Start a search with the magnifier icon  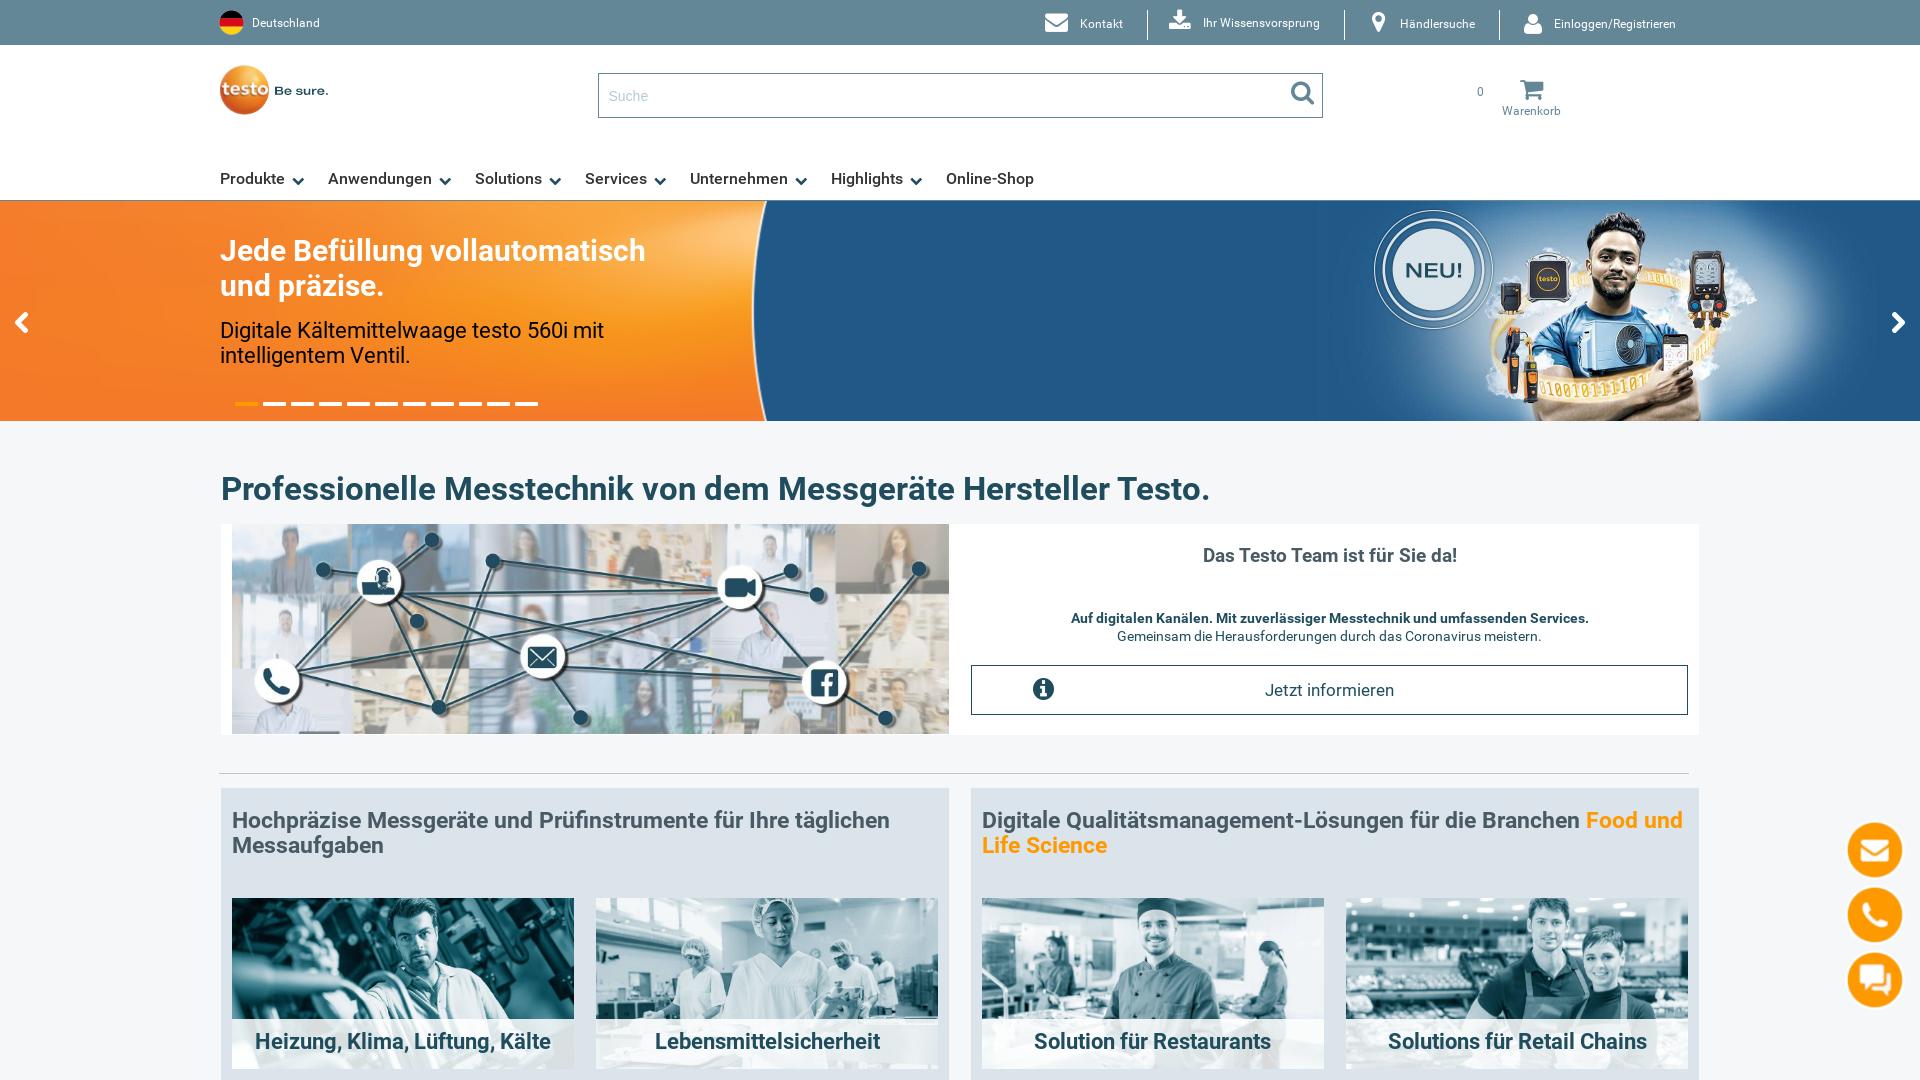click(x=1301, y=94)
